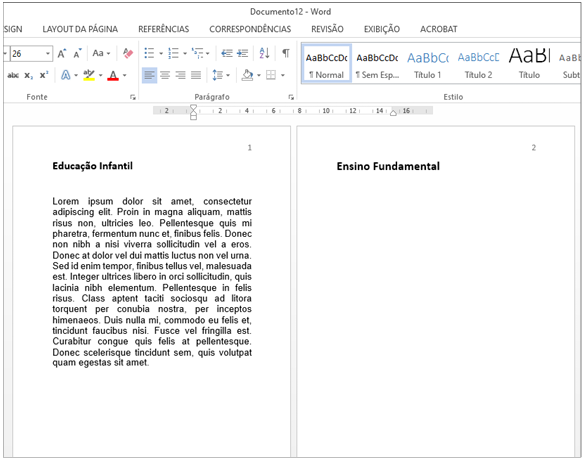Align text right
582x460 pixels.
tap(180, 75)
